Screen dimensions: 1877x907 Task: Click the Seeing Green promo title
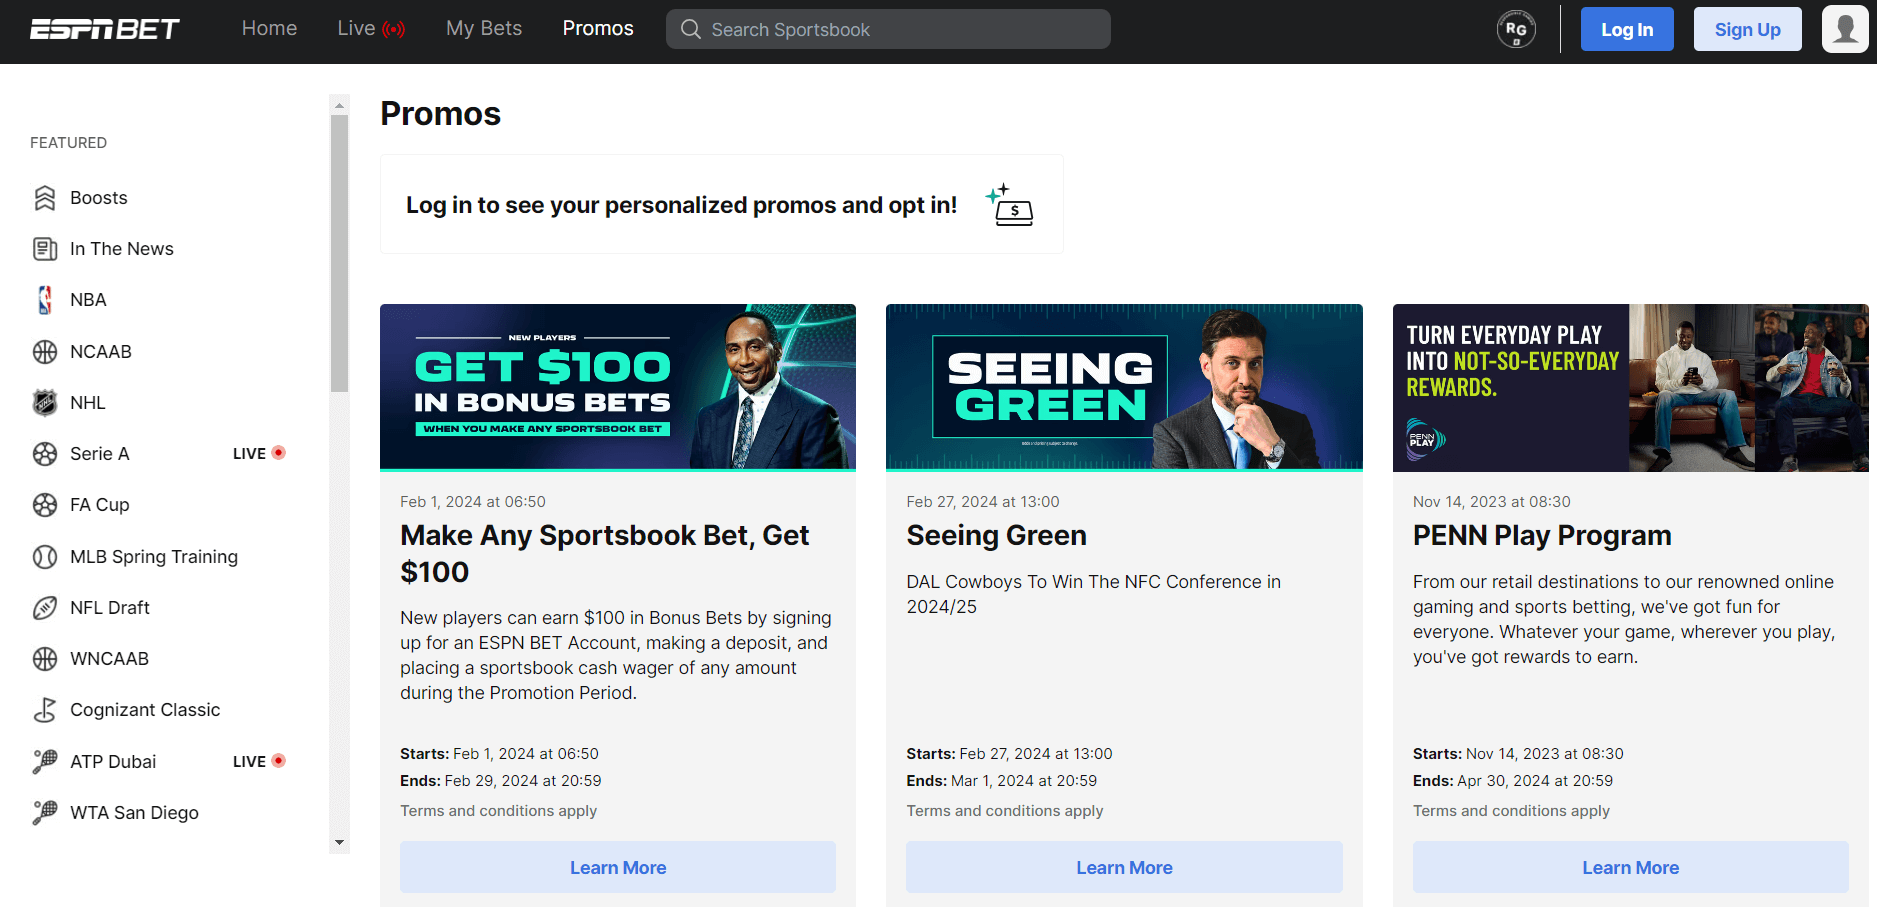click(x=996, y=535)
